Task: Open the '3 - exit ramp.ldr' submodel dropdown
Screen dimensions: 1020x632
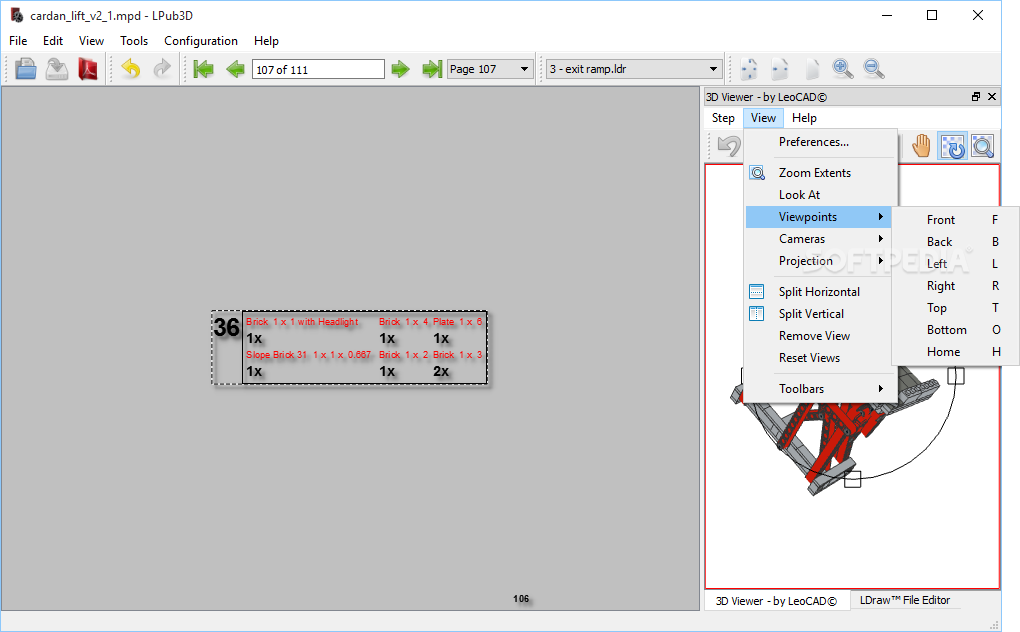Action: click(634, 69)
